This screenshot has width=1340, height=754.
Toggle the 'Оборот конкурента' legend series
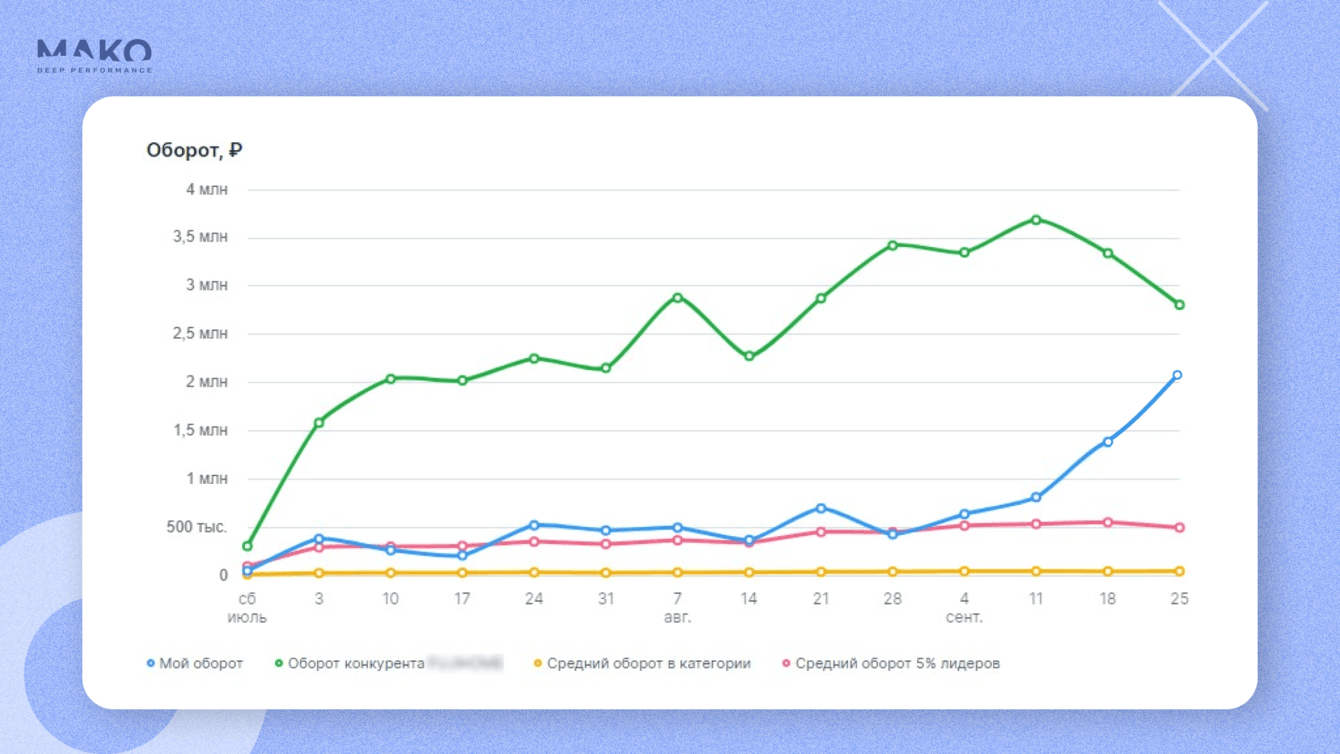(x=356, y=663)
